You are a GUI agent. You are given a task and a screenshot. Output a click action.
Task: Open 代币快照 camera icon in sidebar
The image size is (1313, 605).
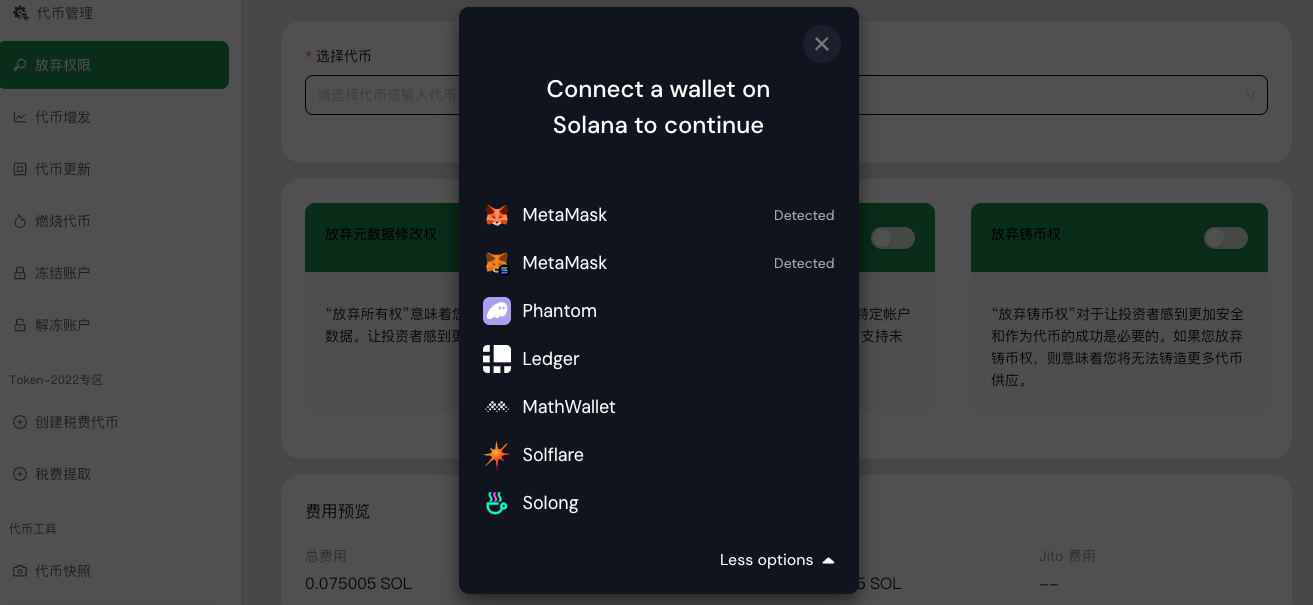(20, 571)
